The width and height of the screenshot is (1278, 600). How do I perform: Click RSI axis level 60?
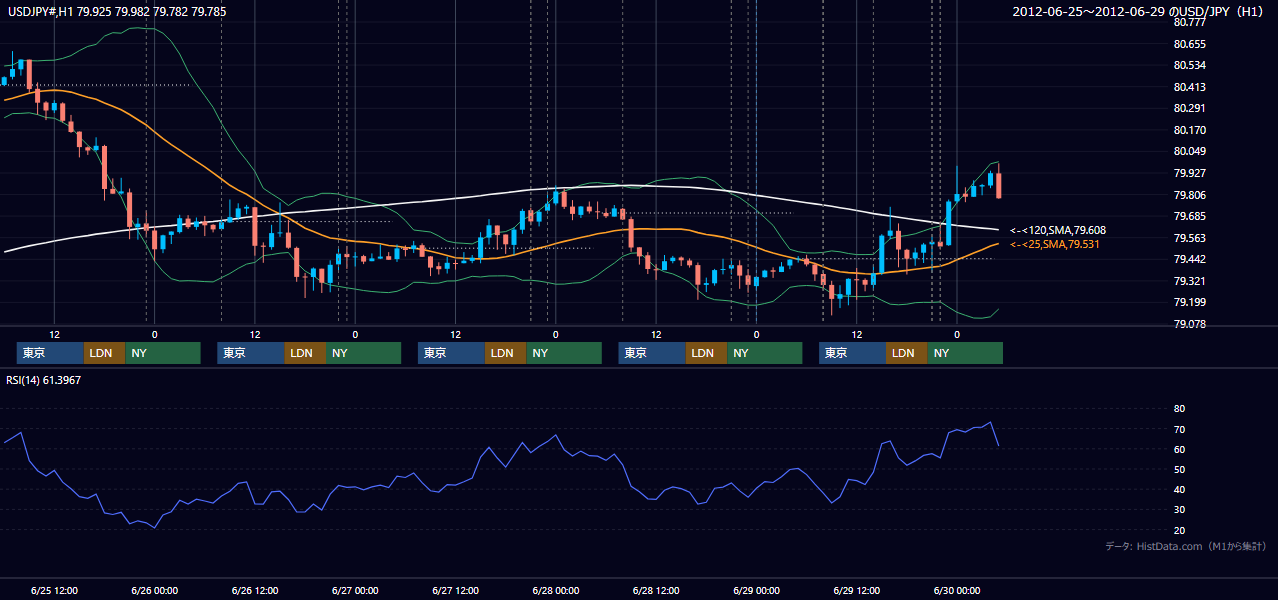(1179, 449)
